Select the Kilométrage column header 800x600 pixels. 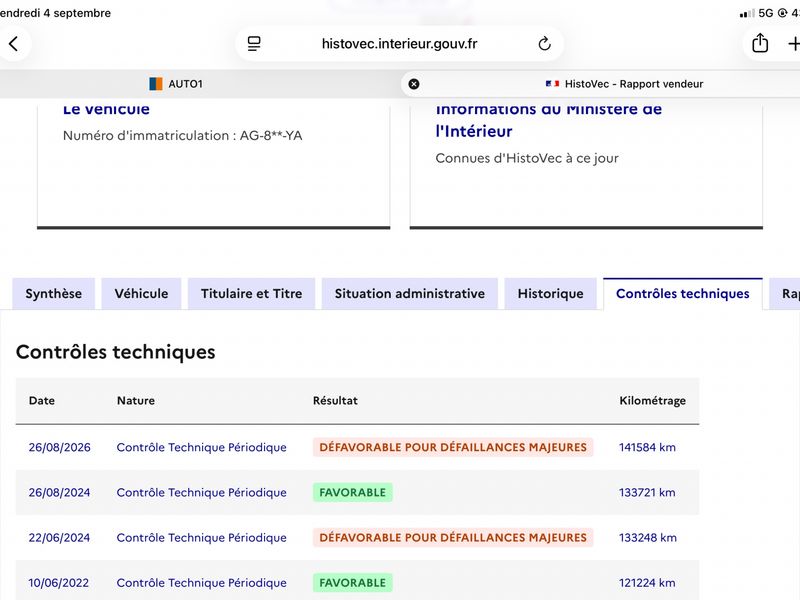coord(652,401)
